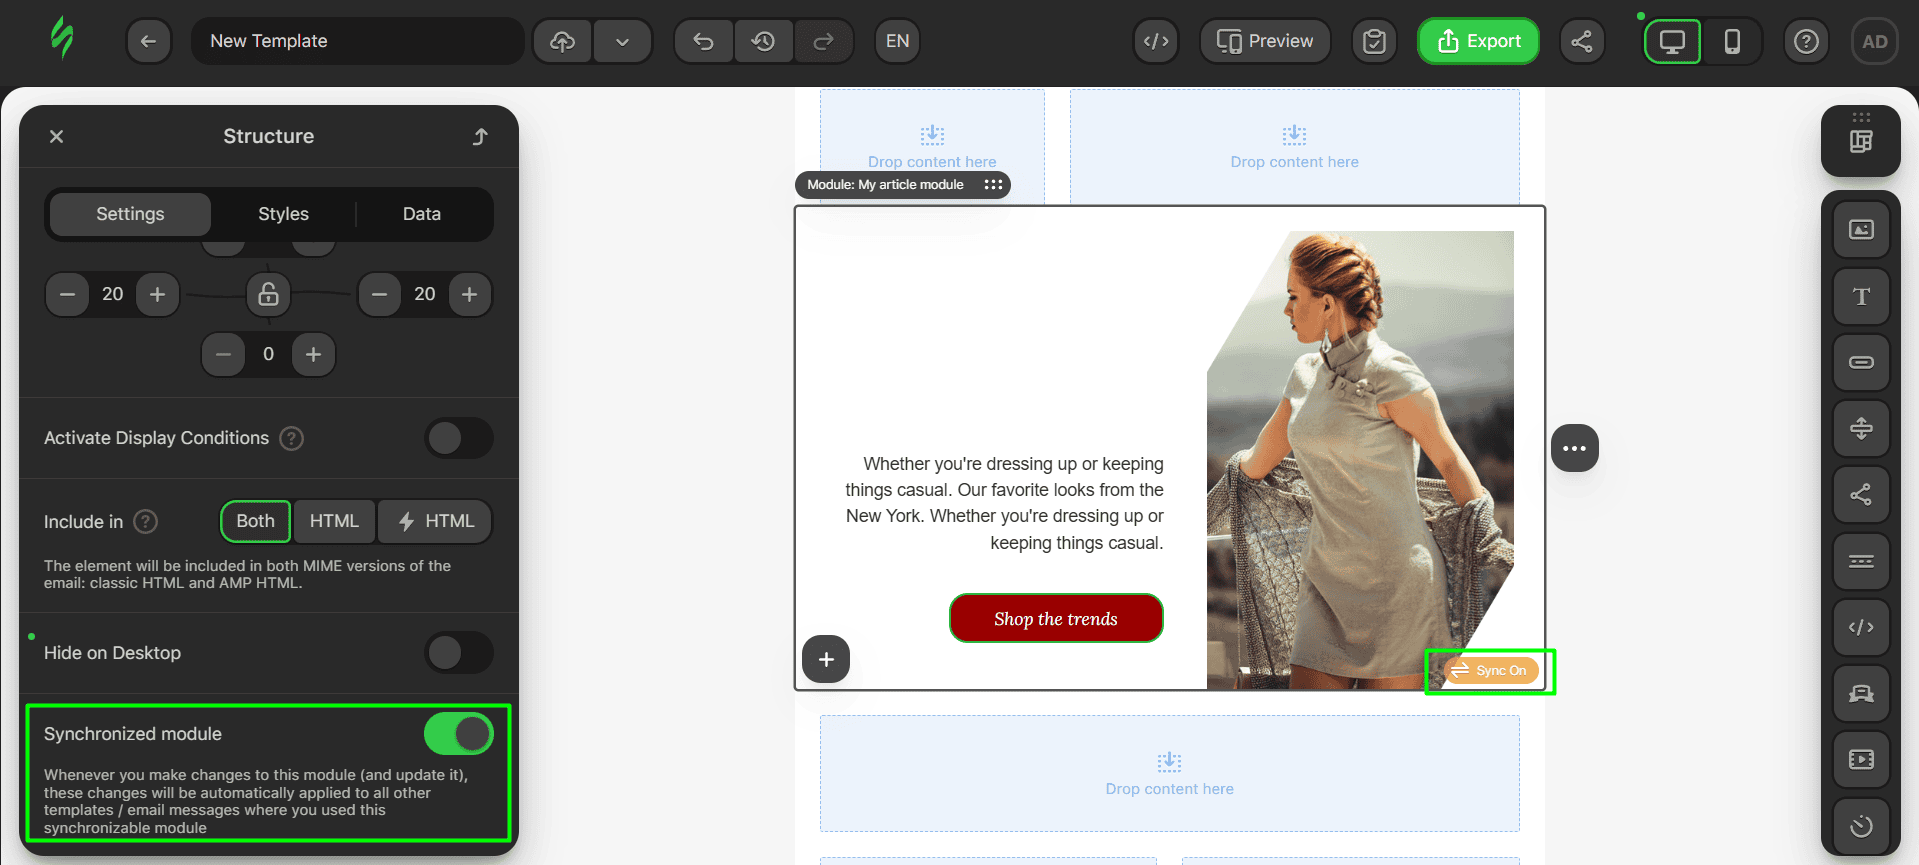Open module three-dots options menu
The width and height of the screenshot is (1919, 865).
1574,448
